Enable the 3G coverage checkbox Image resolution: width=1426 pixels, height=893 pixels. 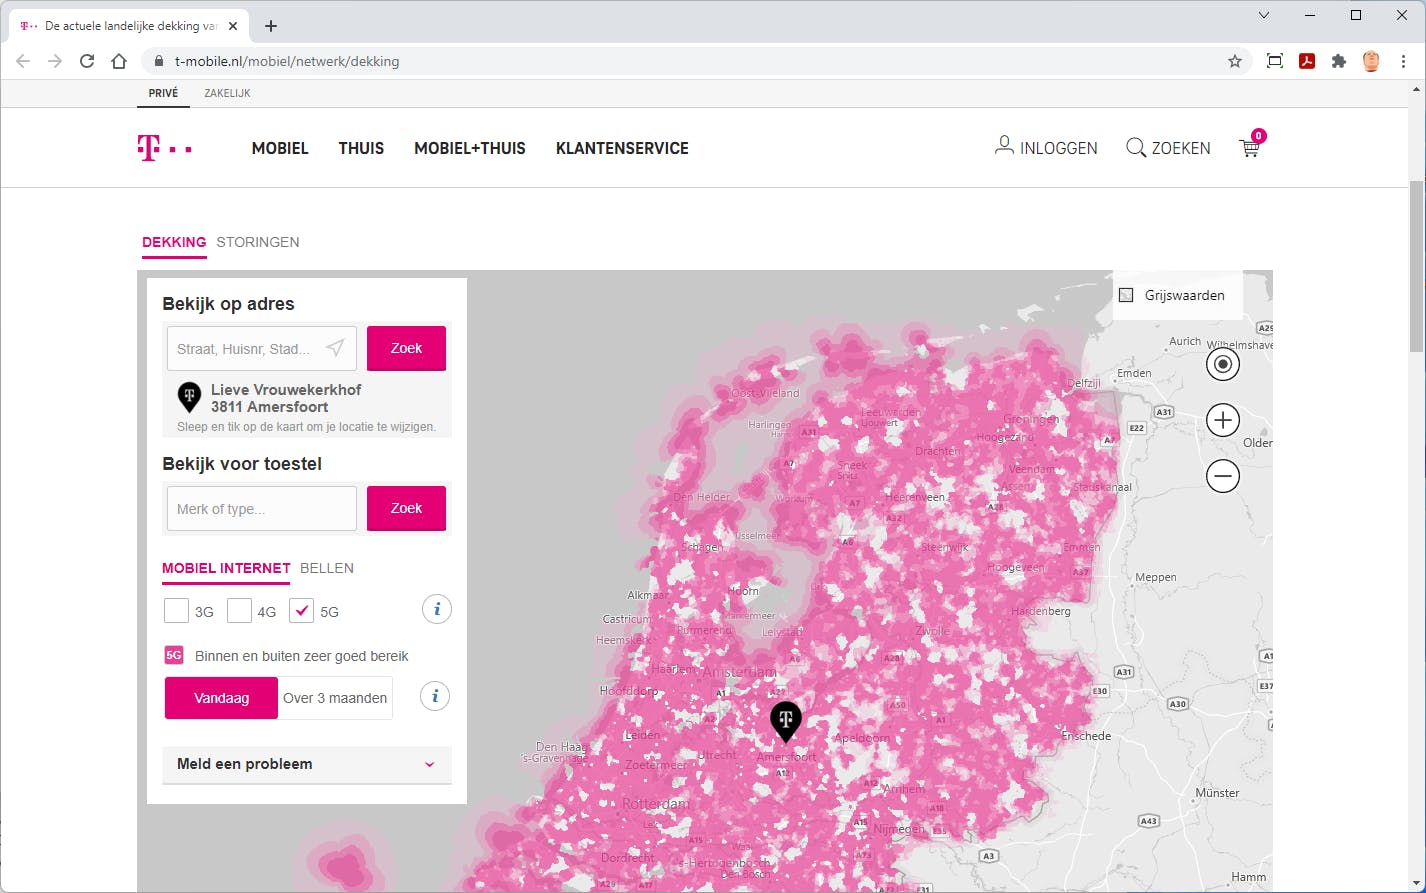[x=176, y=610]
